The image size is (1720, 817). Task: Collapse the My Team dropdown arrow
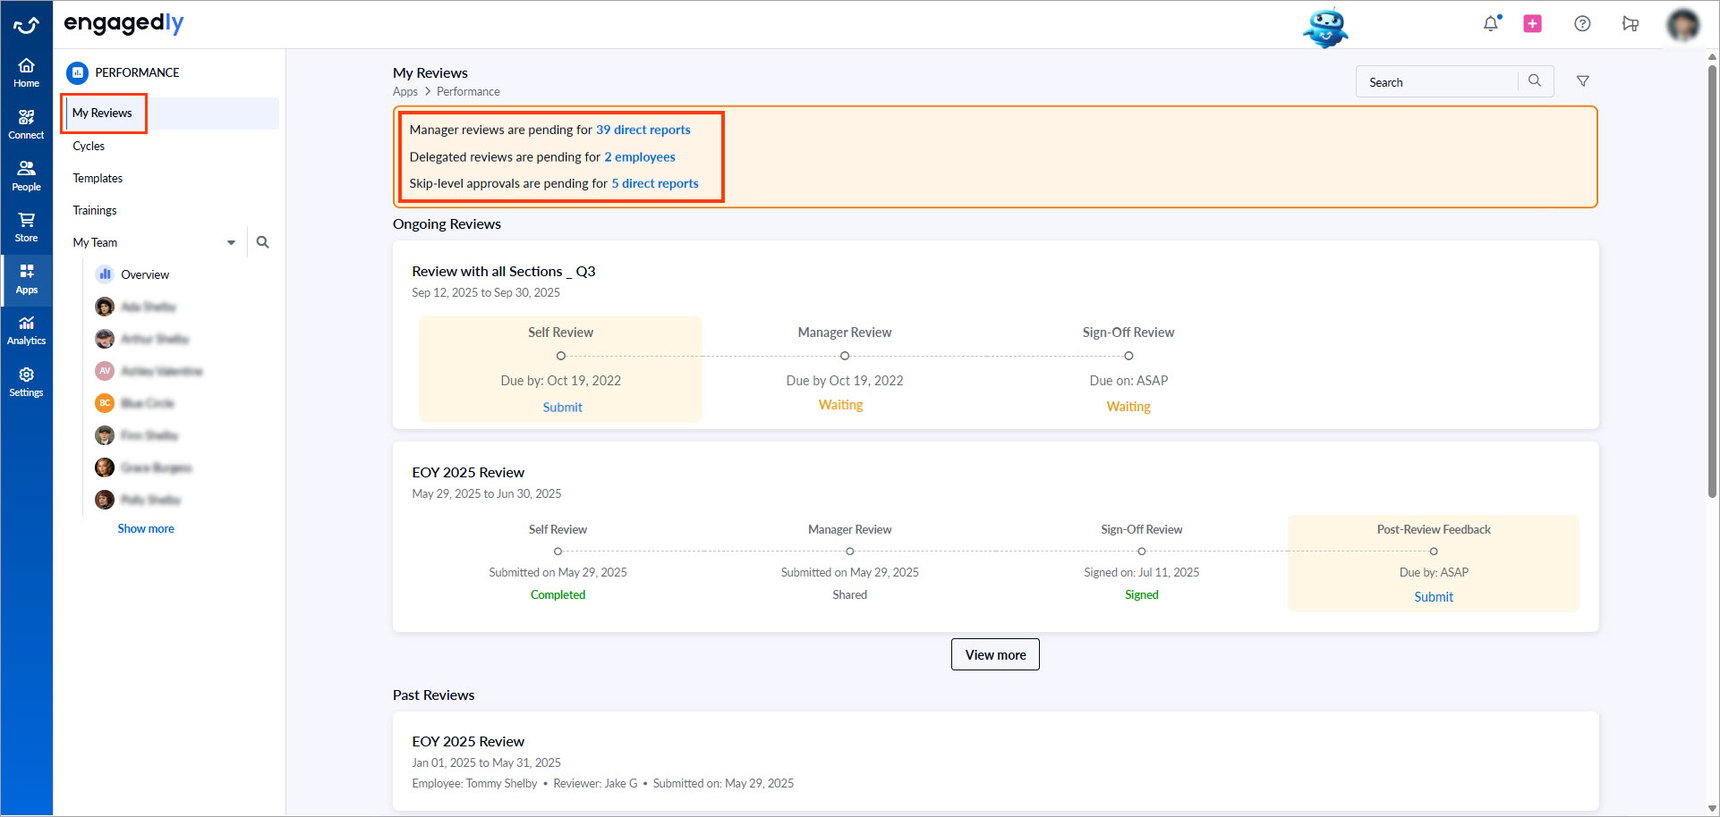pyautogui.click(x=231, y=242)
